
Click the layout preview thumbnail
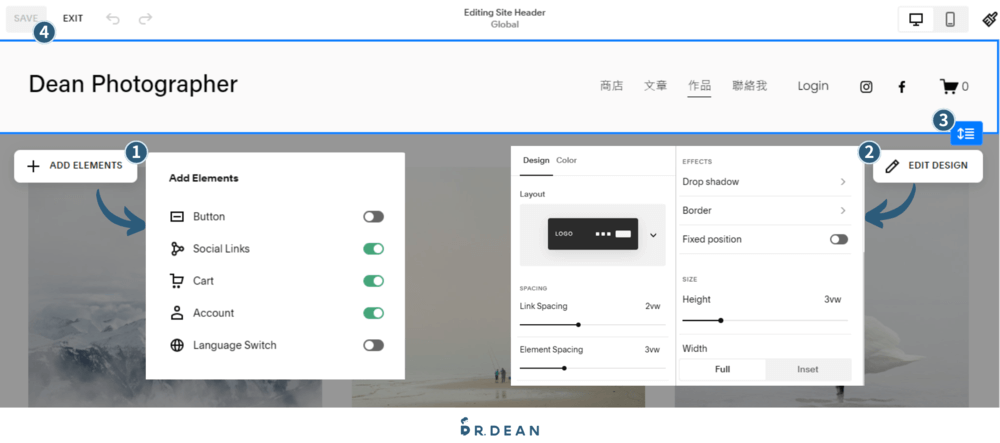pos(592,234)
